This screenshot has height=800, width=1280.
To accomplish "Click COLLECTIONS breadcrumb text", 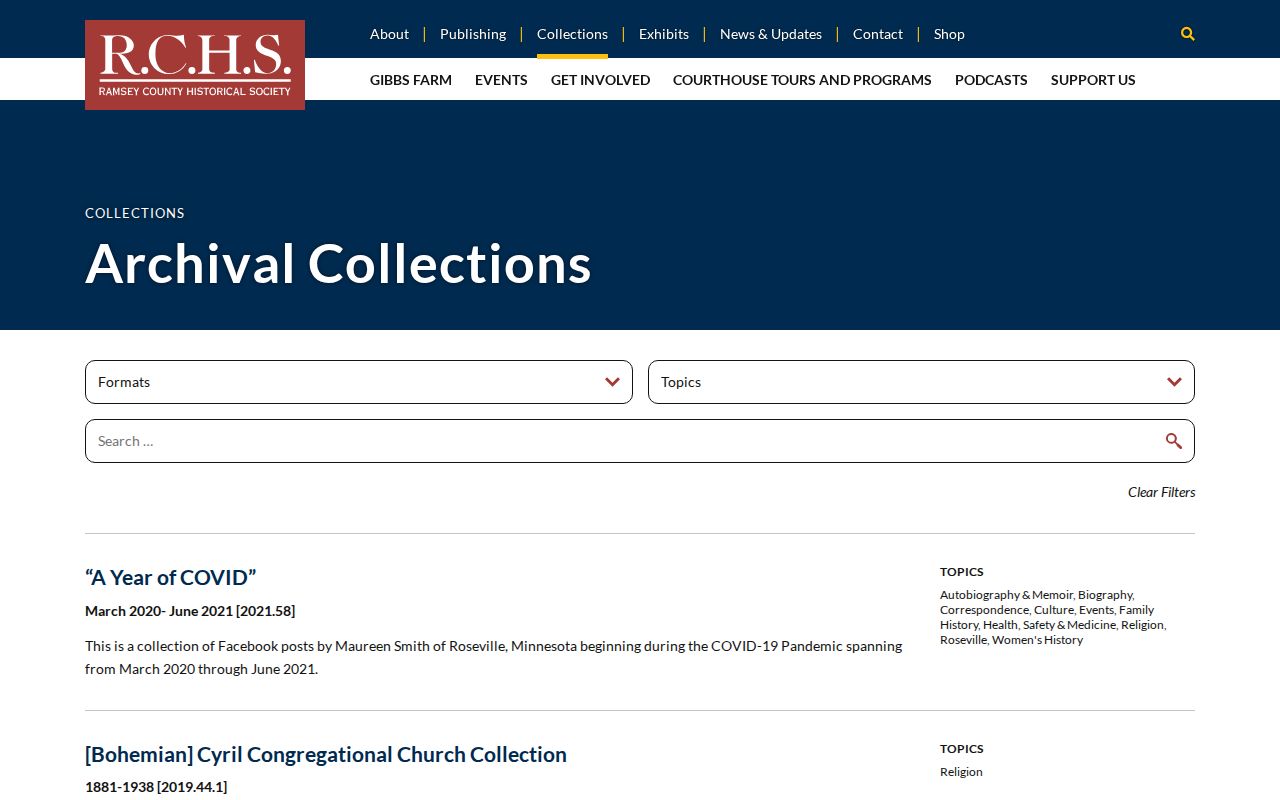I will pos(135,213).
